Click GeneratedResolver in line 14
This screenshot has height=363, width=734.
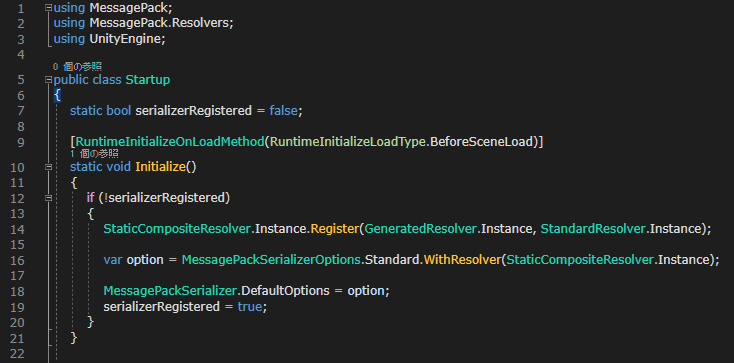pos(420,229)
